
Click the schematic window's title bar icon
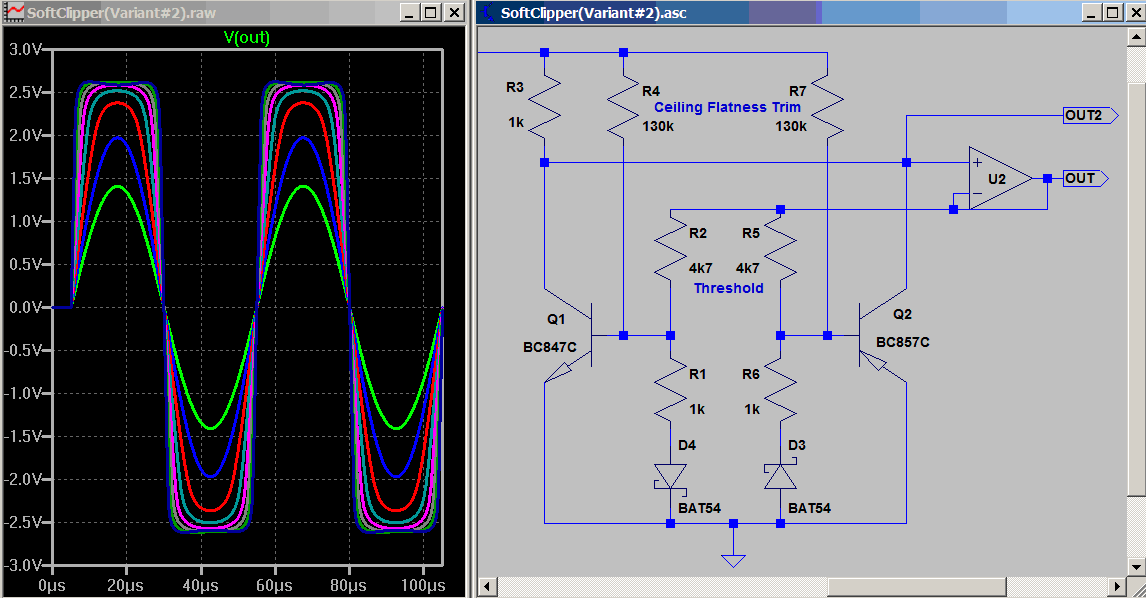coord(487,12)
